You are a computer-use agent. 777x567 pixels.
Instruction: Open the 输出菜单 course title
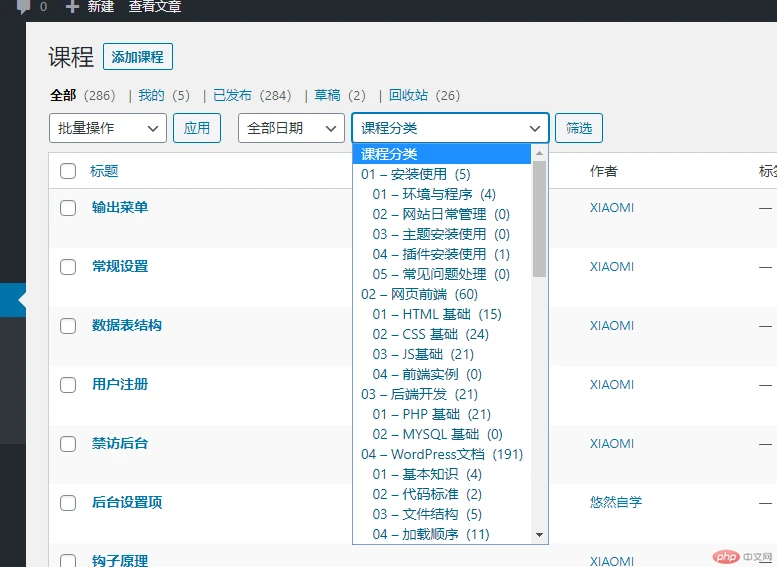click(x=120, y=207)
